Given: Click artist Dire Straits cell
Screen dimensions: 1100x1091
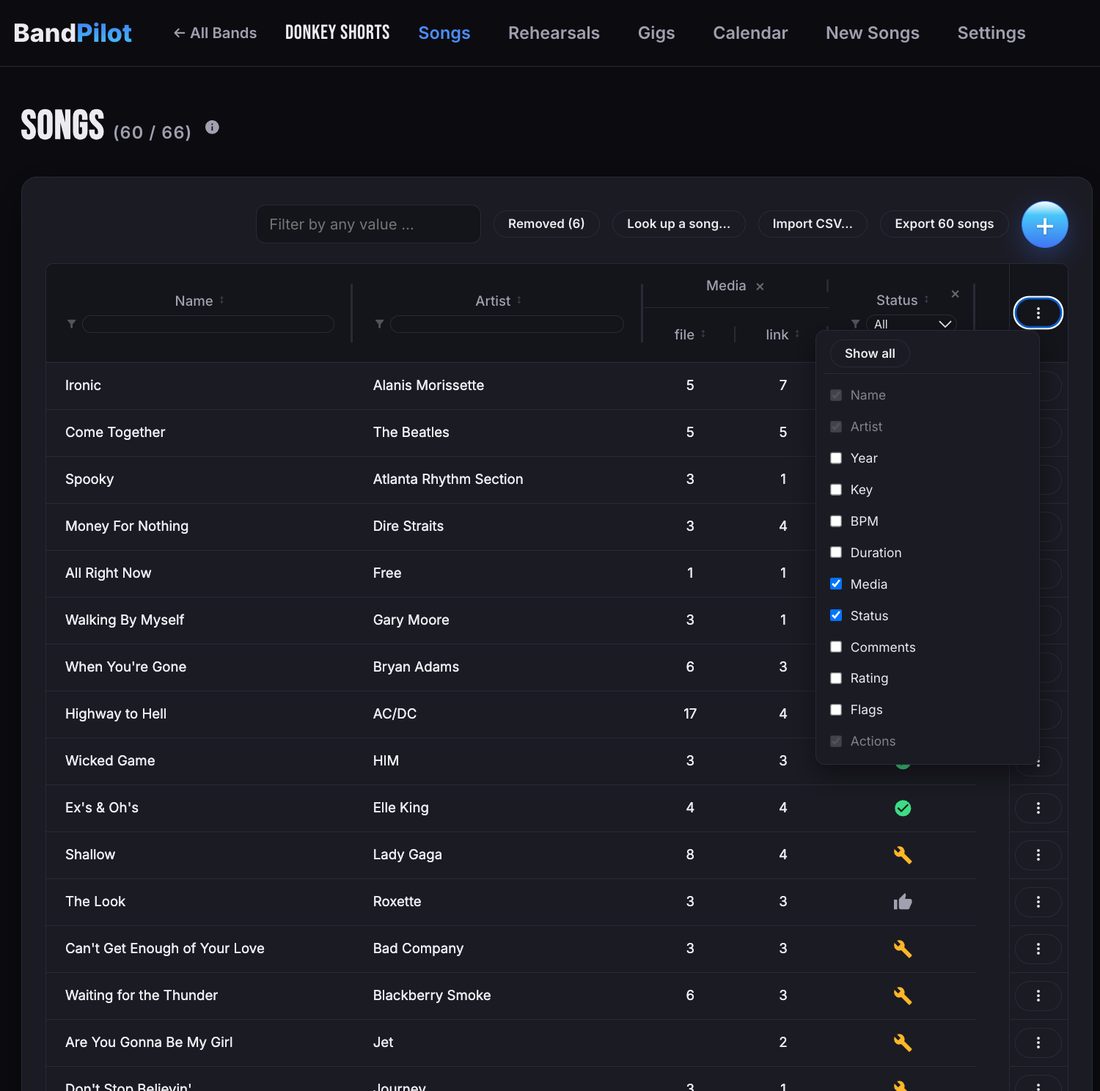Looking at the screenshot, I should point(408,526).
